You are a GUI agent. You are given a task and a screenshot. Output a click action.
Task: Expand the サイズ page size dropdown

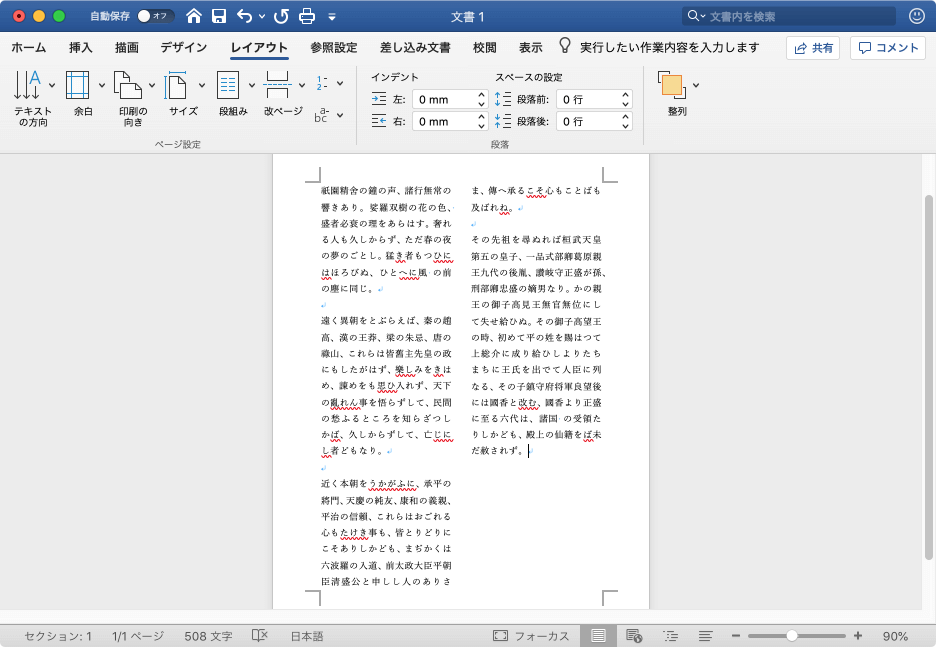point(202,85)
